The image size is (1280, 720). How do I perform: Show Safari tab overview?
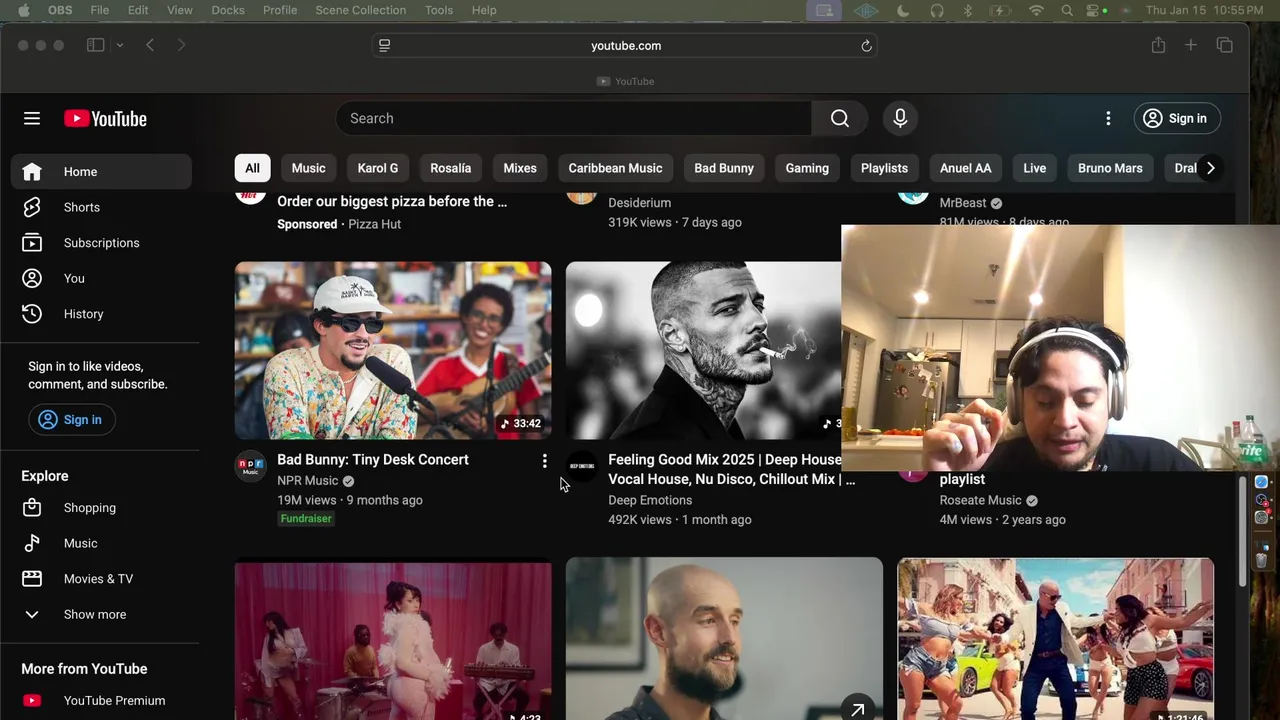[1224, 45]
